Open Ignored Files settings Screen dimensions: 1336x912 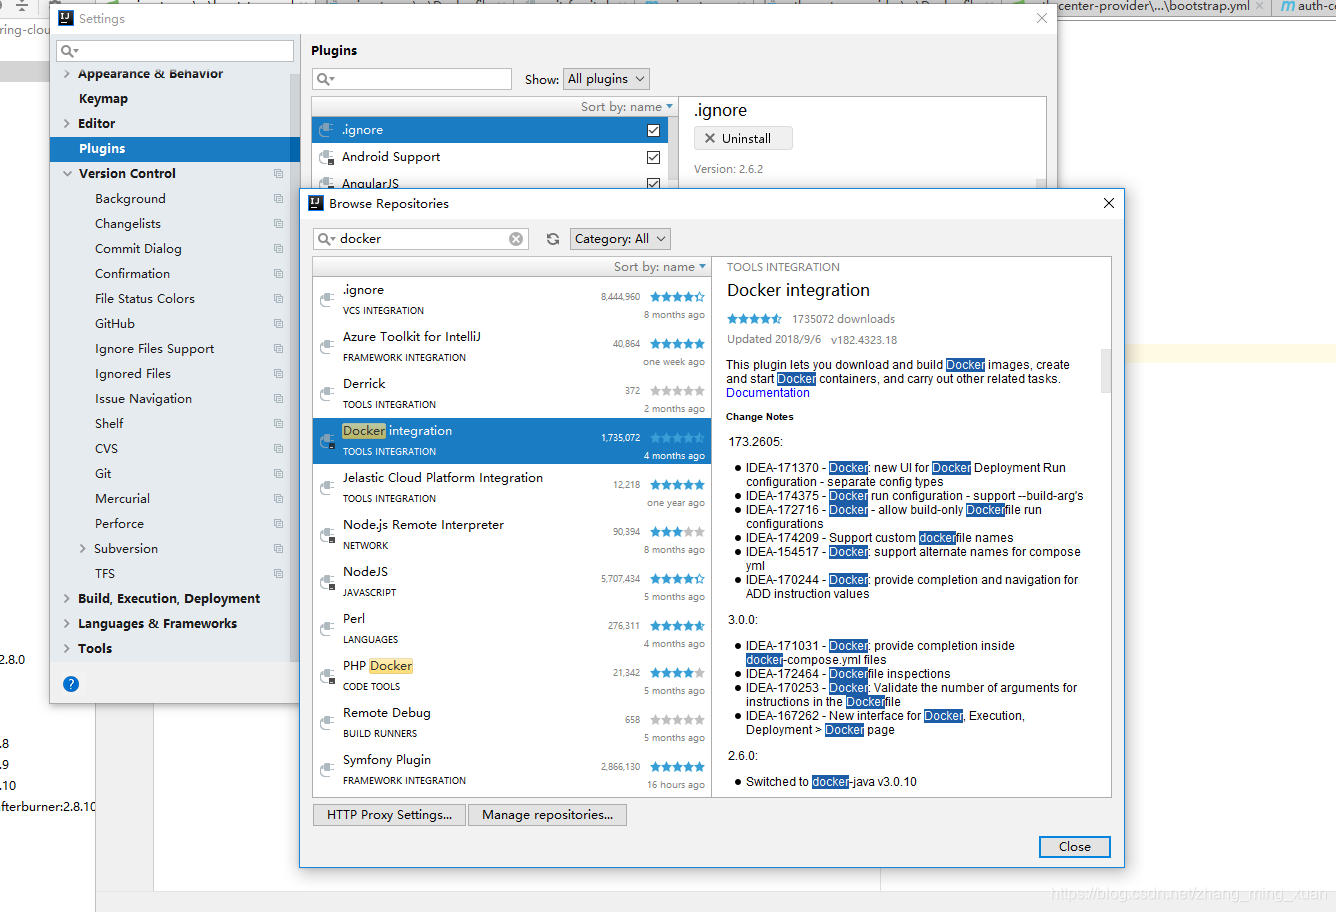tap(133, 374)
